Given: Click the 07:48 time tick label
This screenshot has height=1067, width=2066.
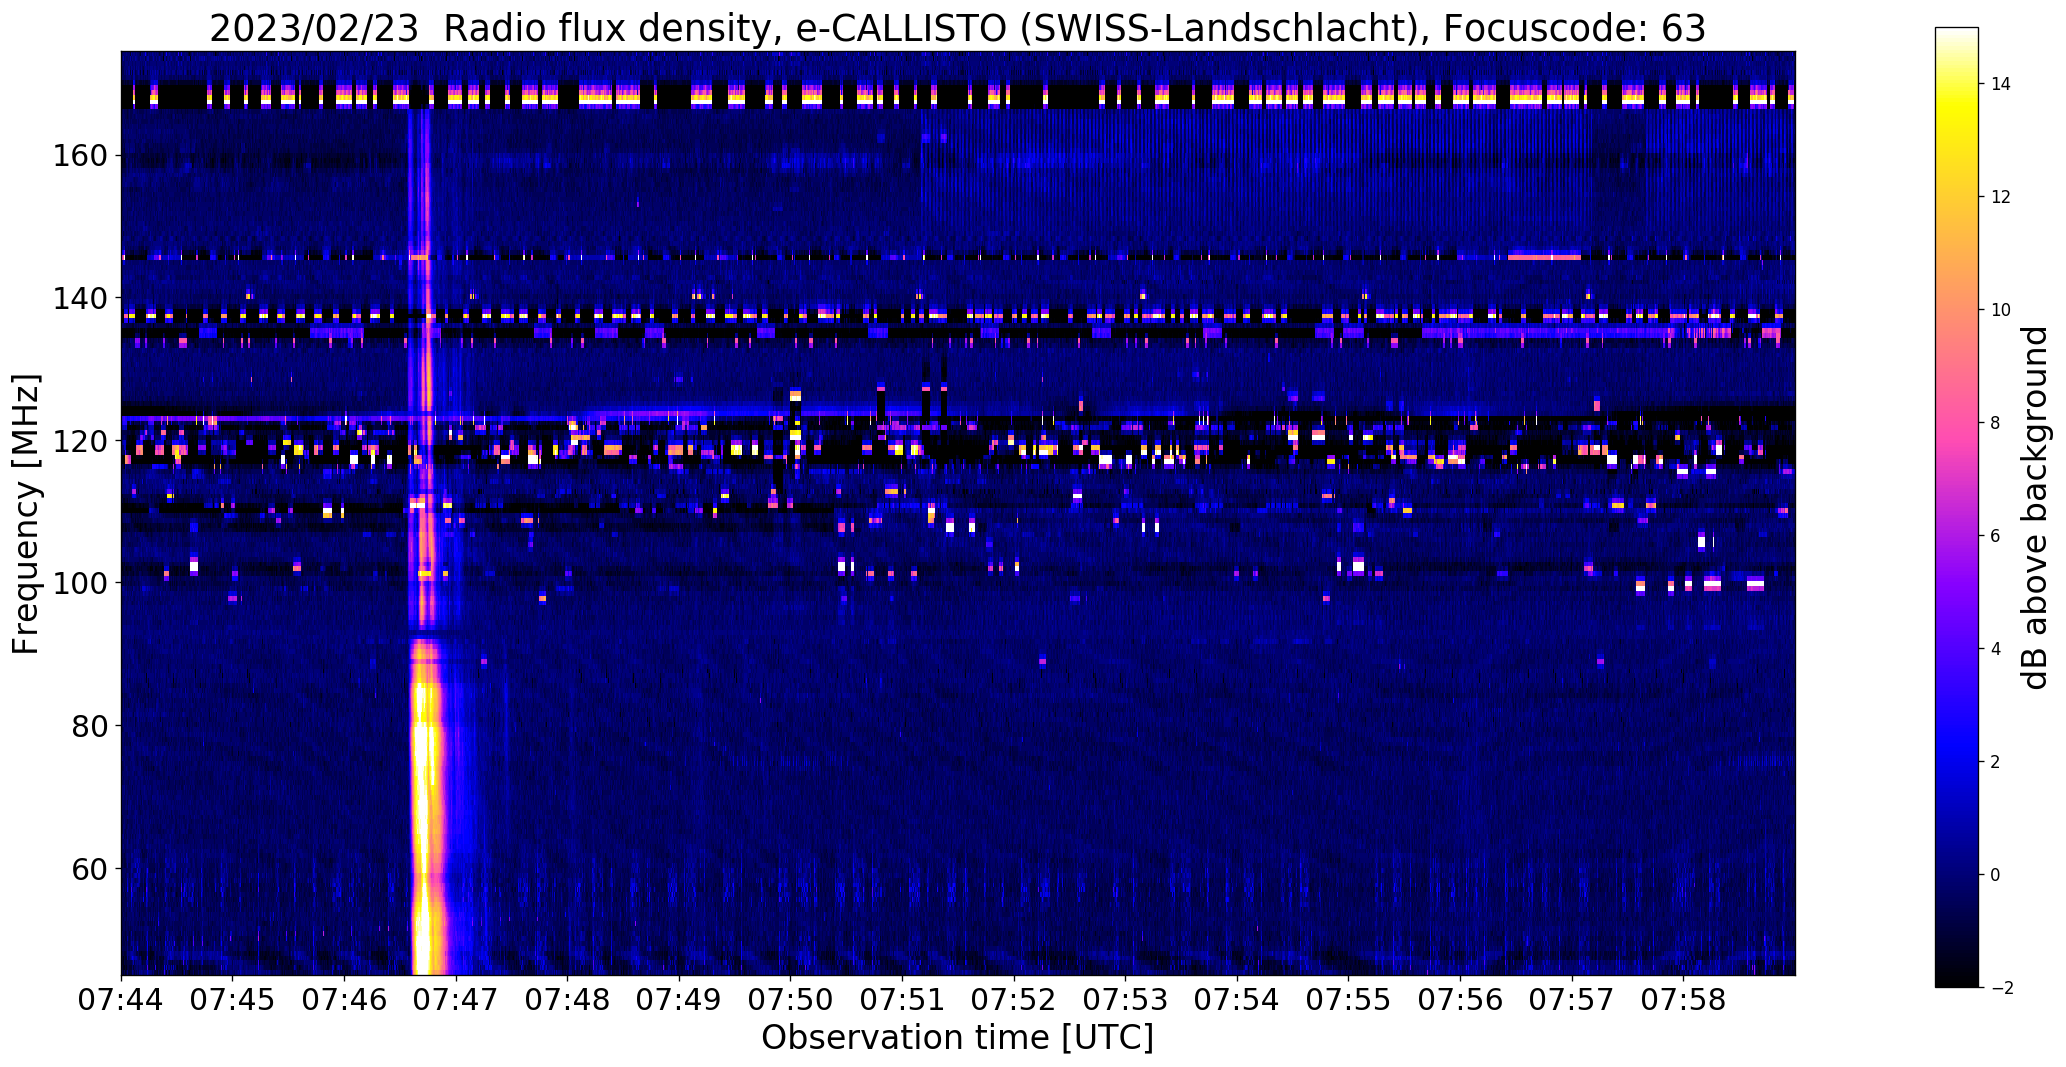Looking at the screenshot, I should pos(568,1000).
